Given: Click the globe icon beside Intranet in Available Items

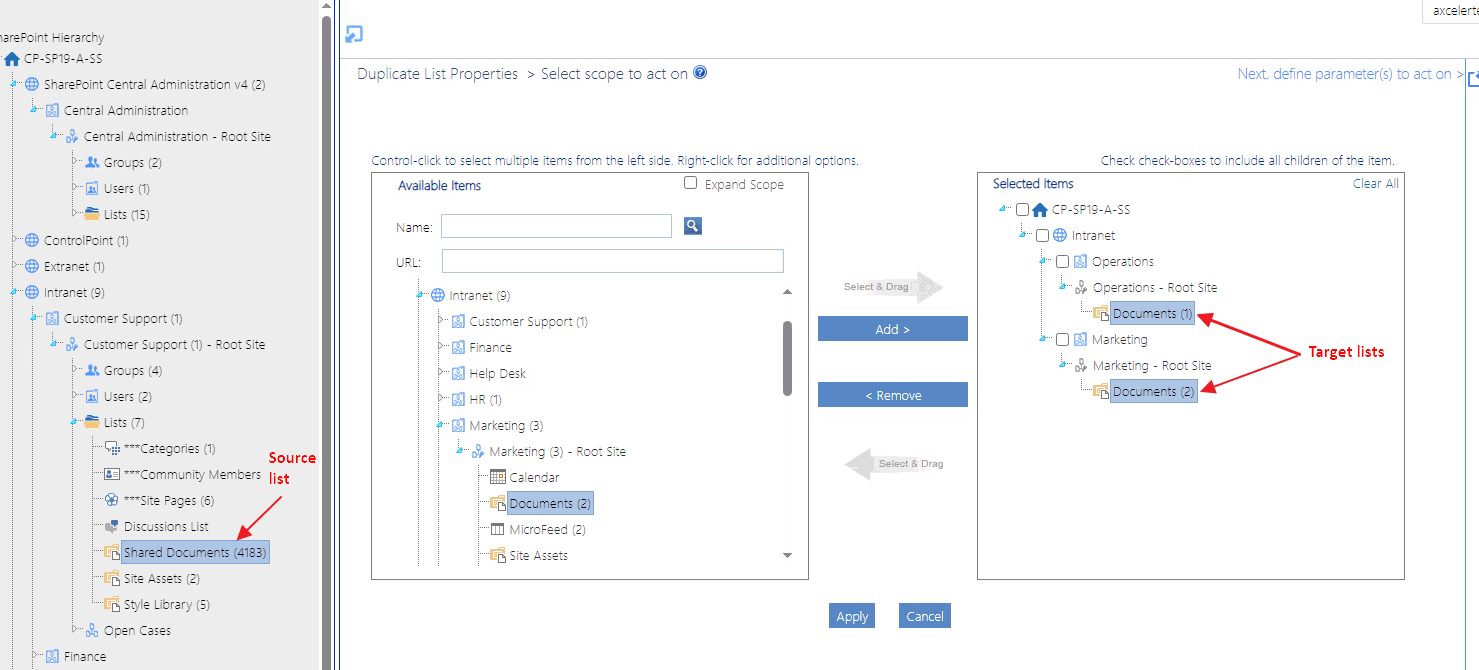Looking at the screenshot, I should click(438, 296).
